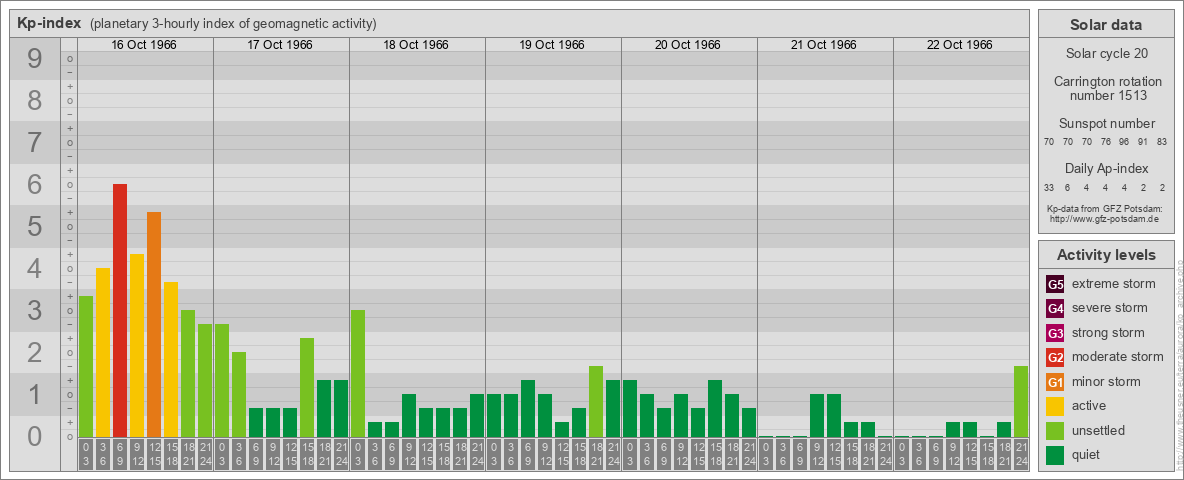Click daily Ap-index value 33

(x=1049, y=187)
